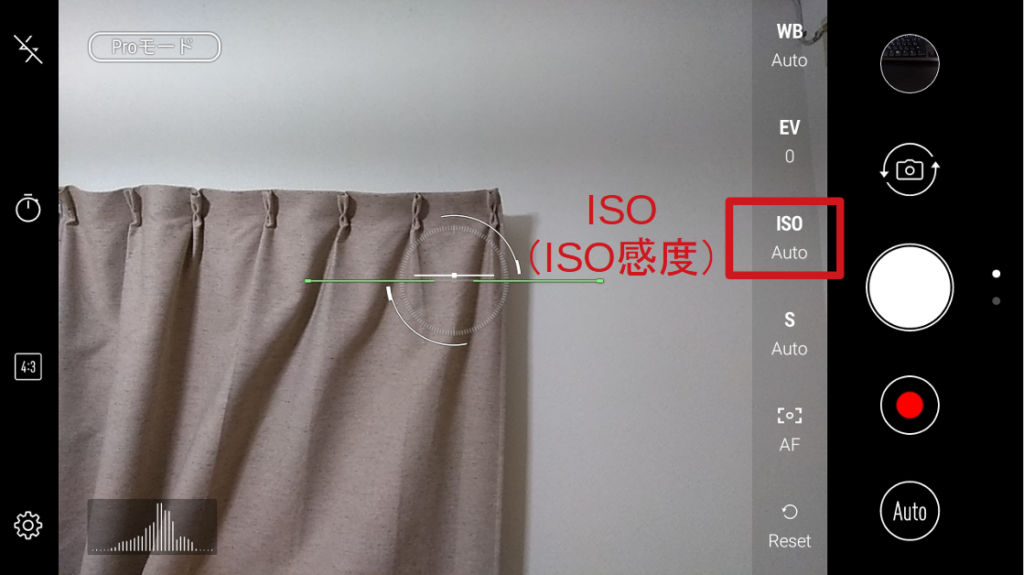This screenshot has height=575, width=1024.
Task: Change the 4:3 aspect ratio
Action: [x=28, y=367]
